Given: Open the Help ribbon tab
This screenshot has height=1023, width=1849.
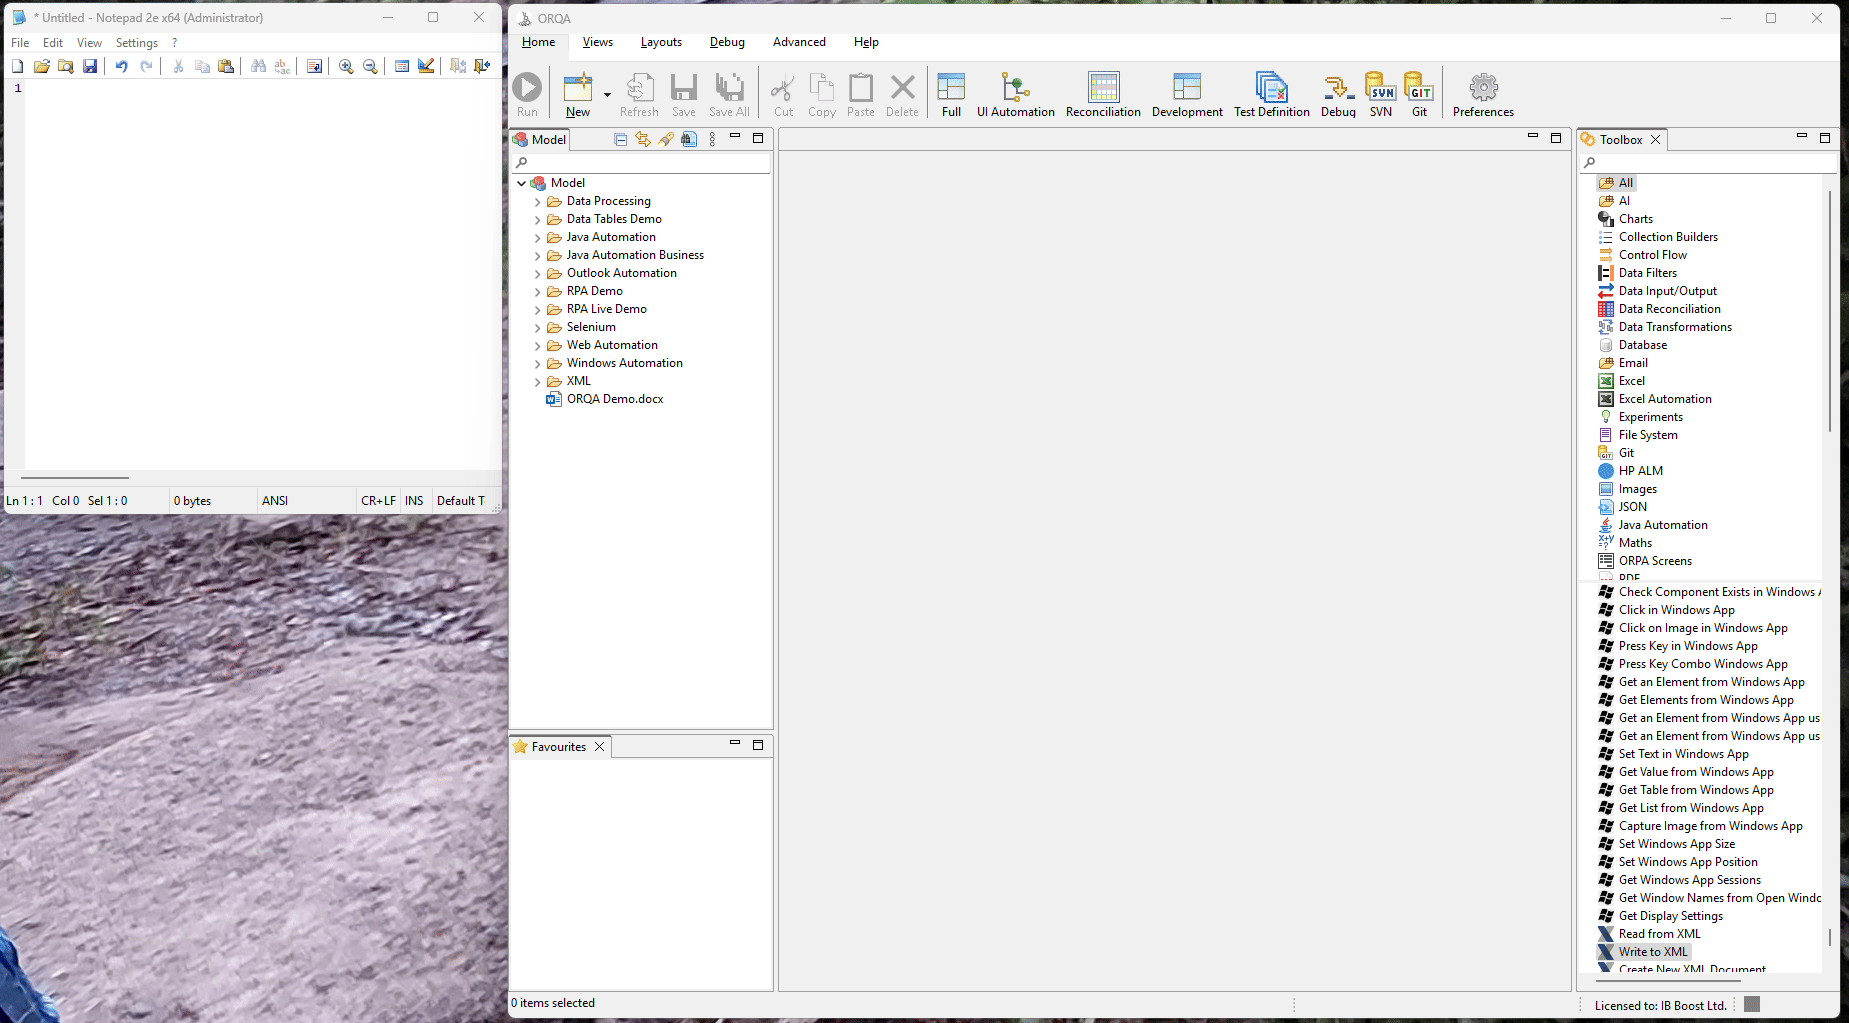Looking at the screenshot, I should (x=866, y=42).
